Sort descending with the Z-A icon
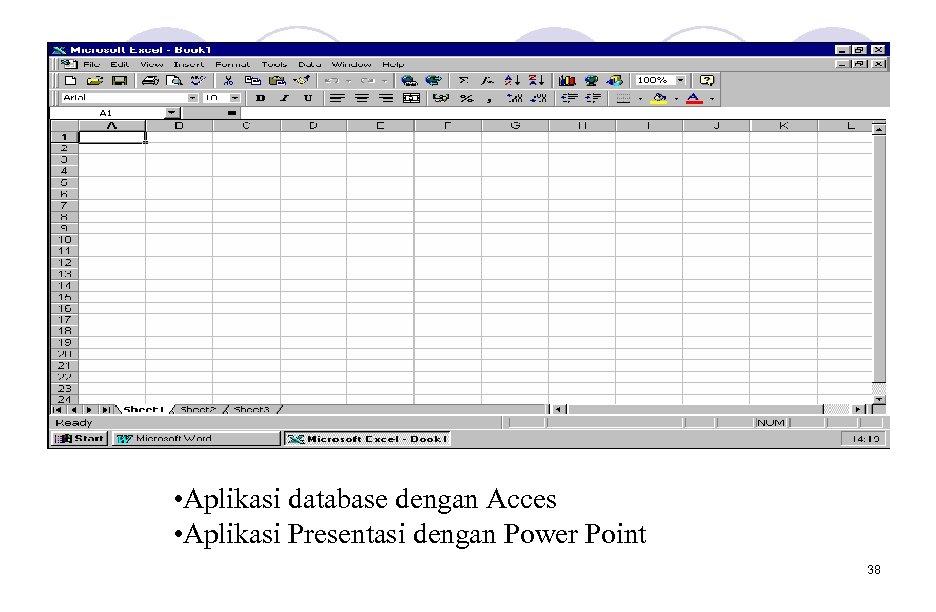936x612 pixels. (x=536, y=81)
